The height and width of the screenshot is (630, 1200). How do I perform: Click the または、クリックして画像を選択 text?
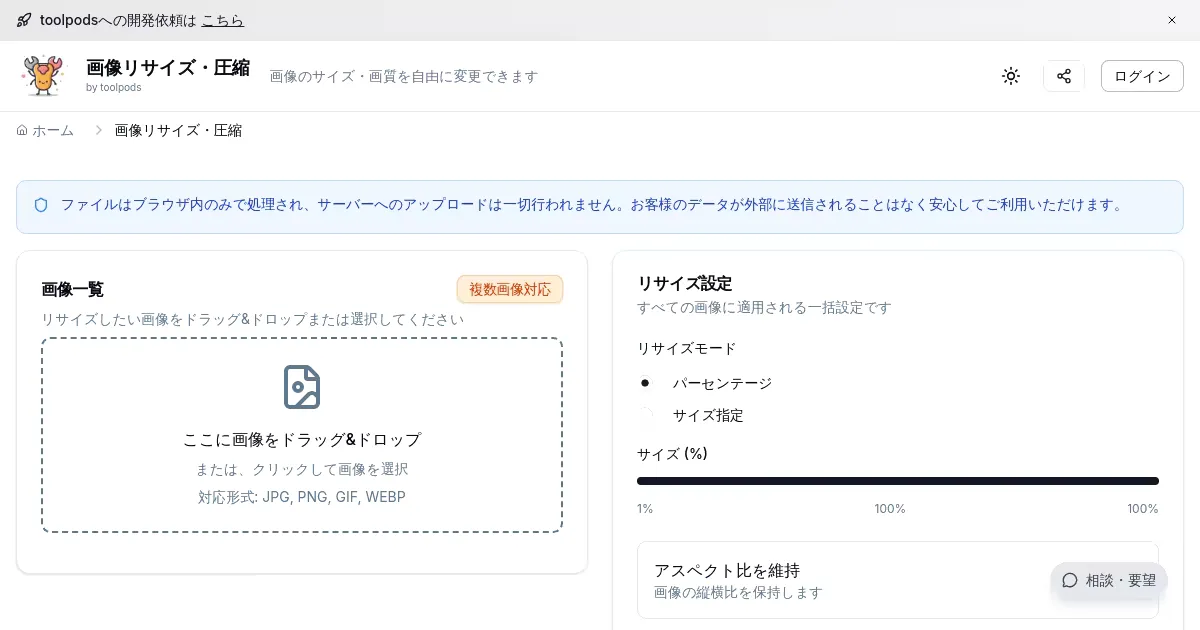pos(302,469)
